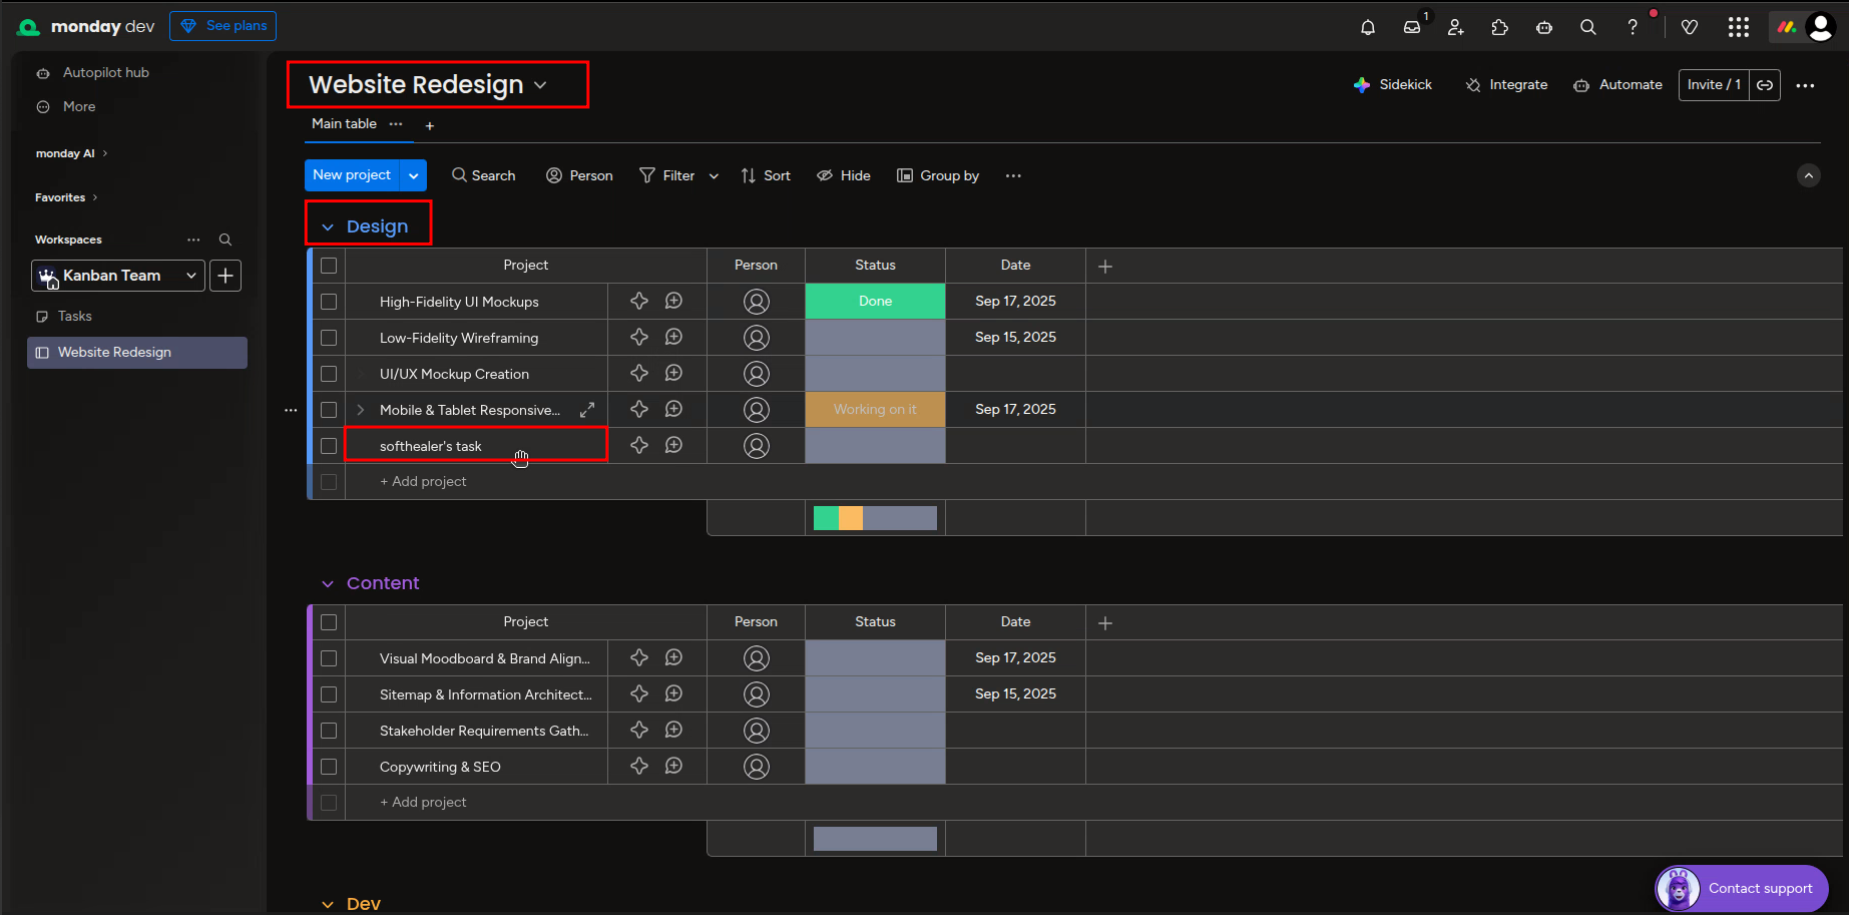Viewport: 1849px width, 915px height.
Task: Open the apps puzzle-piece icon
Action: tap(1500, 27)
